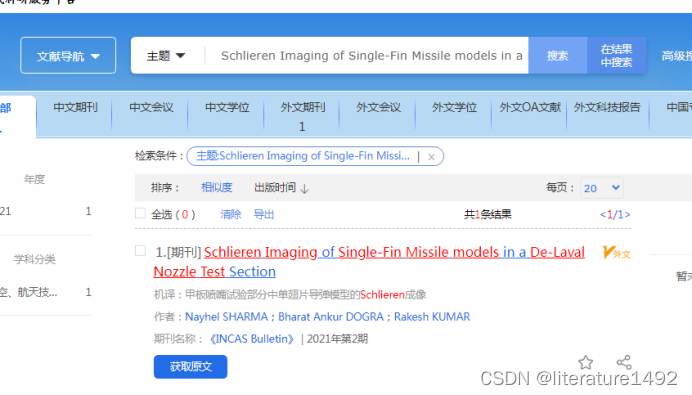Image resolution: width=692 pixels, height=395 pixels.
Task: Sort results by 相似度
Action: pos(217,188)
